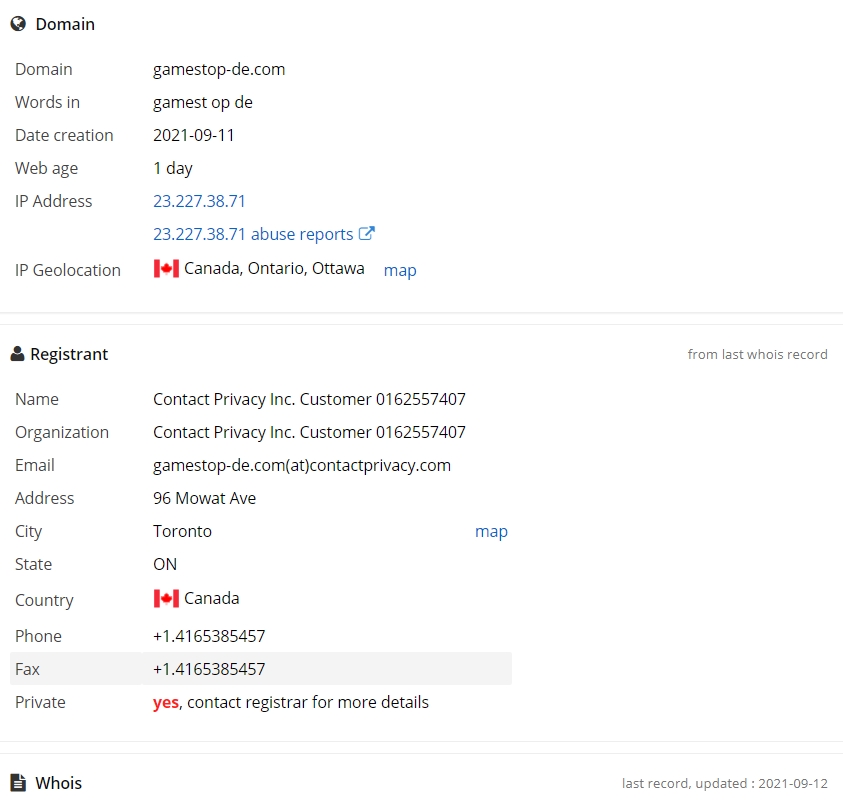Image resolution: width=843 pixels, height=805 pixels.
Task: Click the Canada flag in Country row
Action: click(x=166, y=599)
